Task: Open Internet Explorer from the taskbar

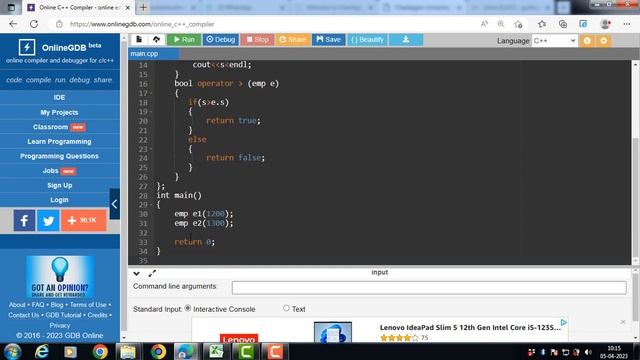Action: [x=42, y=351]
